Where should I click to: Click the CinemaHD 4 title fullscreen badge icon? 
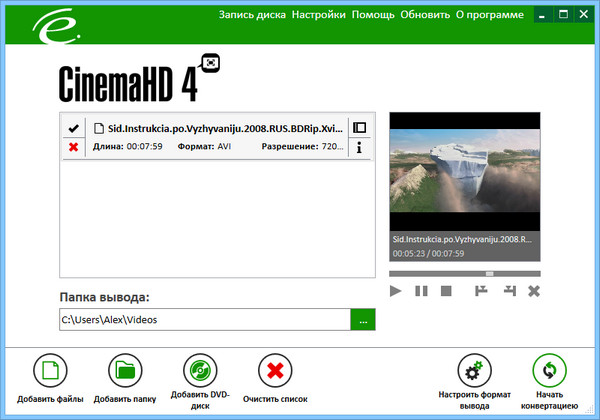coord(210,63)
